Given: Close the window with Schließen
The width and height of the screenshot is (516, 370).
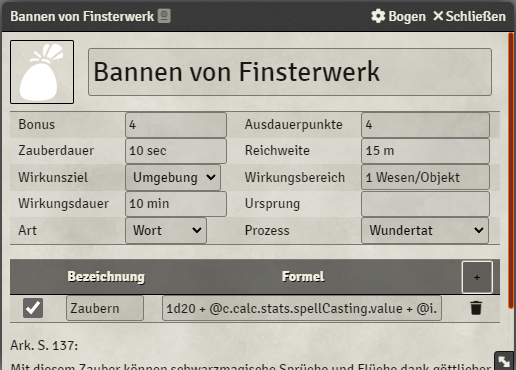Looking at the screenshot, I should pyautogui.click(x=470, y=16).
